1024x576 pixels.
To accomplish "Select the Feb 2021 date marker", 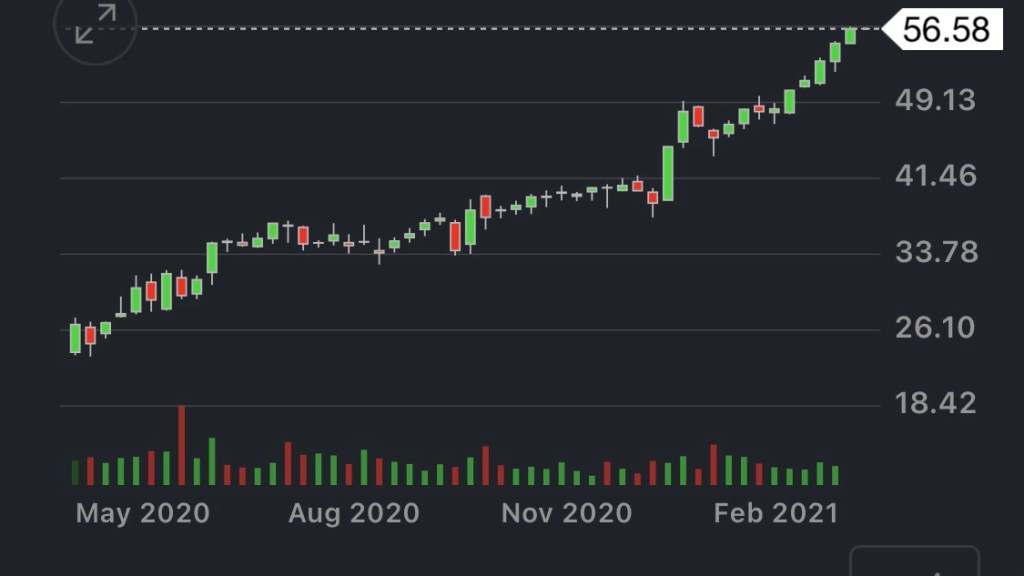I will (775, 514).
